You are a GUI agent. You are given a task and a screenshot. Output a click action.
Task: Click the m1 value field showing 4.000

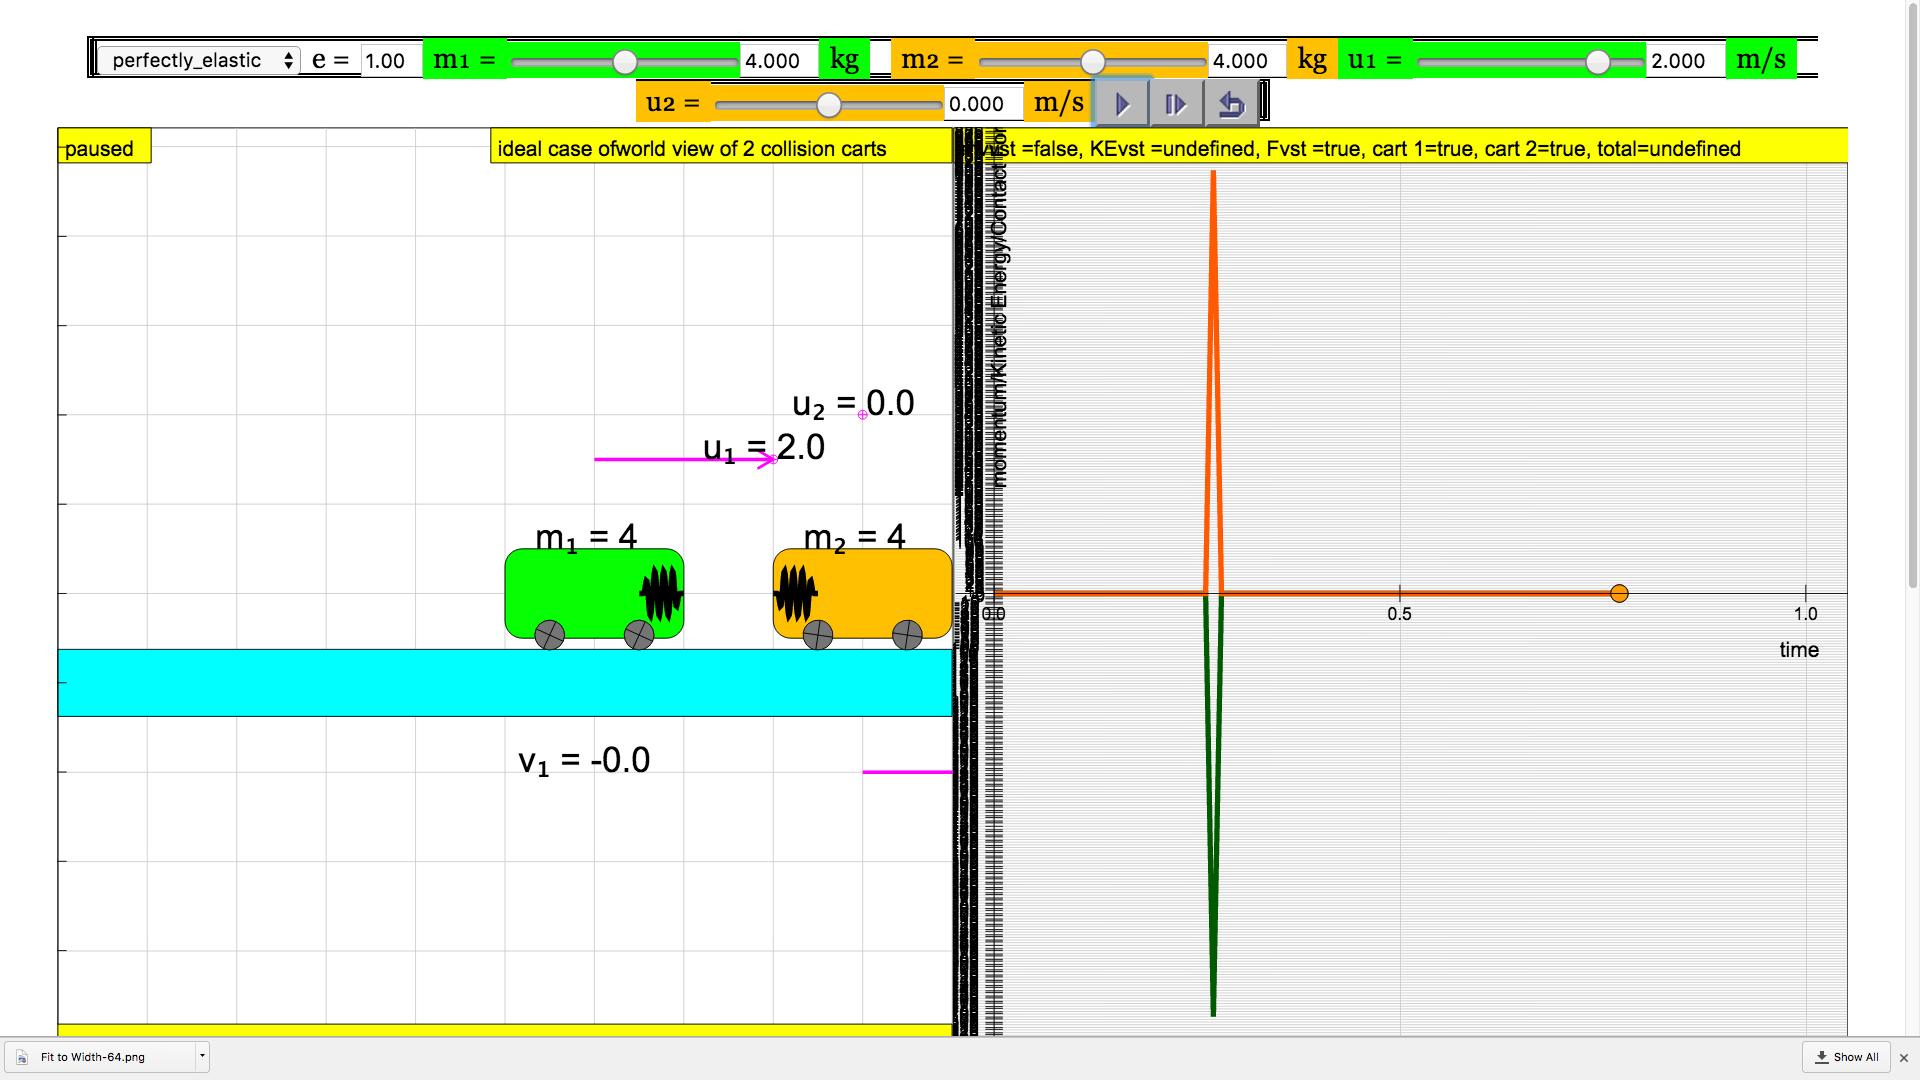tap(779, 60)
